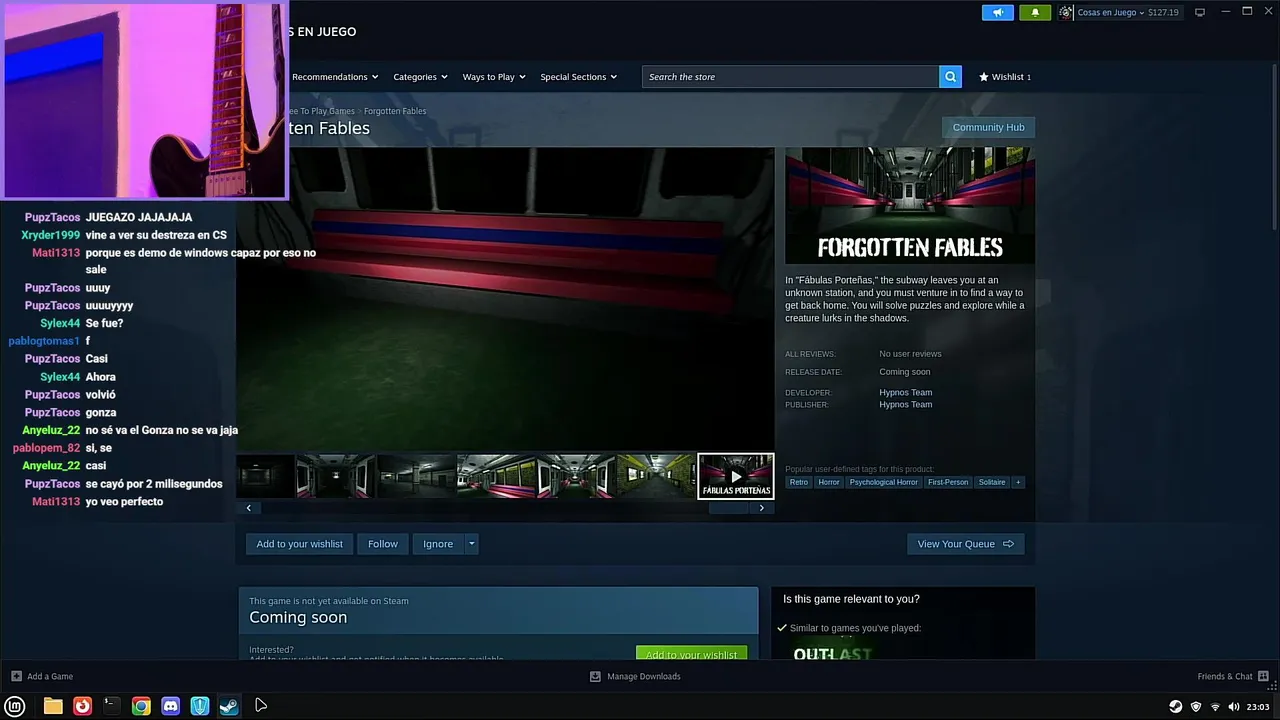The height and width of the screenshot is (720, 1280).
Task: Click the screenshot strip scrollbar handle
Action: (728, 508)
